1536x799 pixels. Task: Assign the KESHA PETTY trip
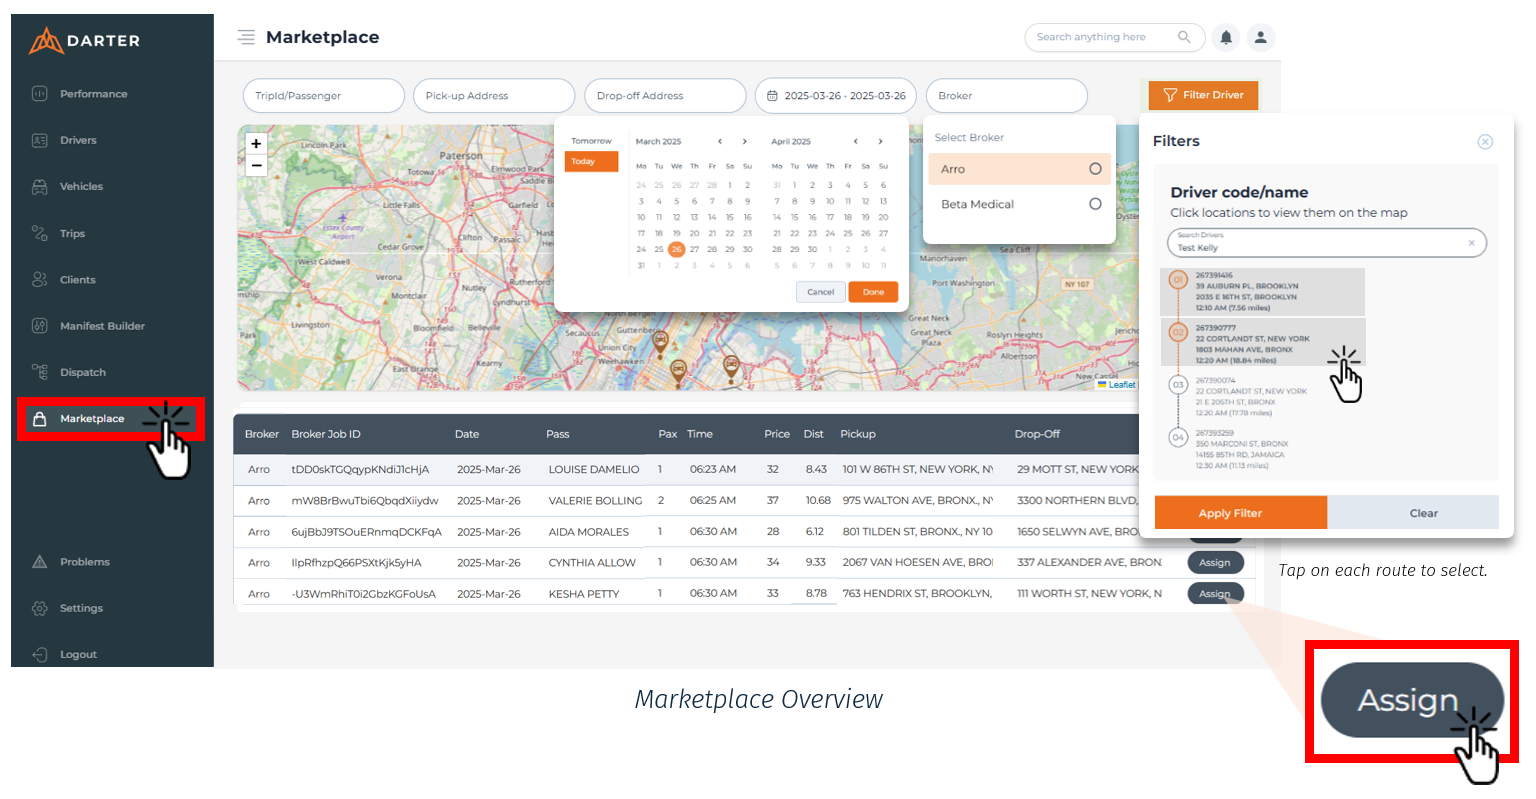[1215, 594]
